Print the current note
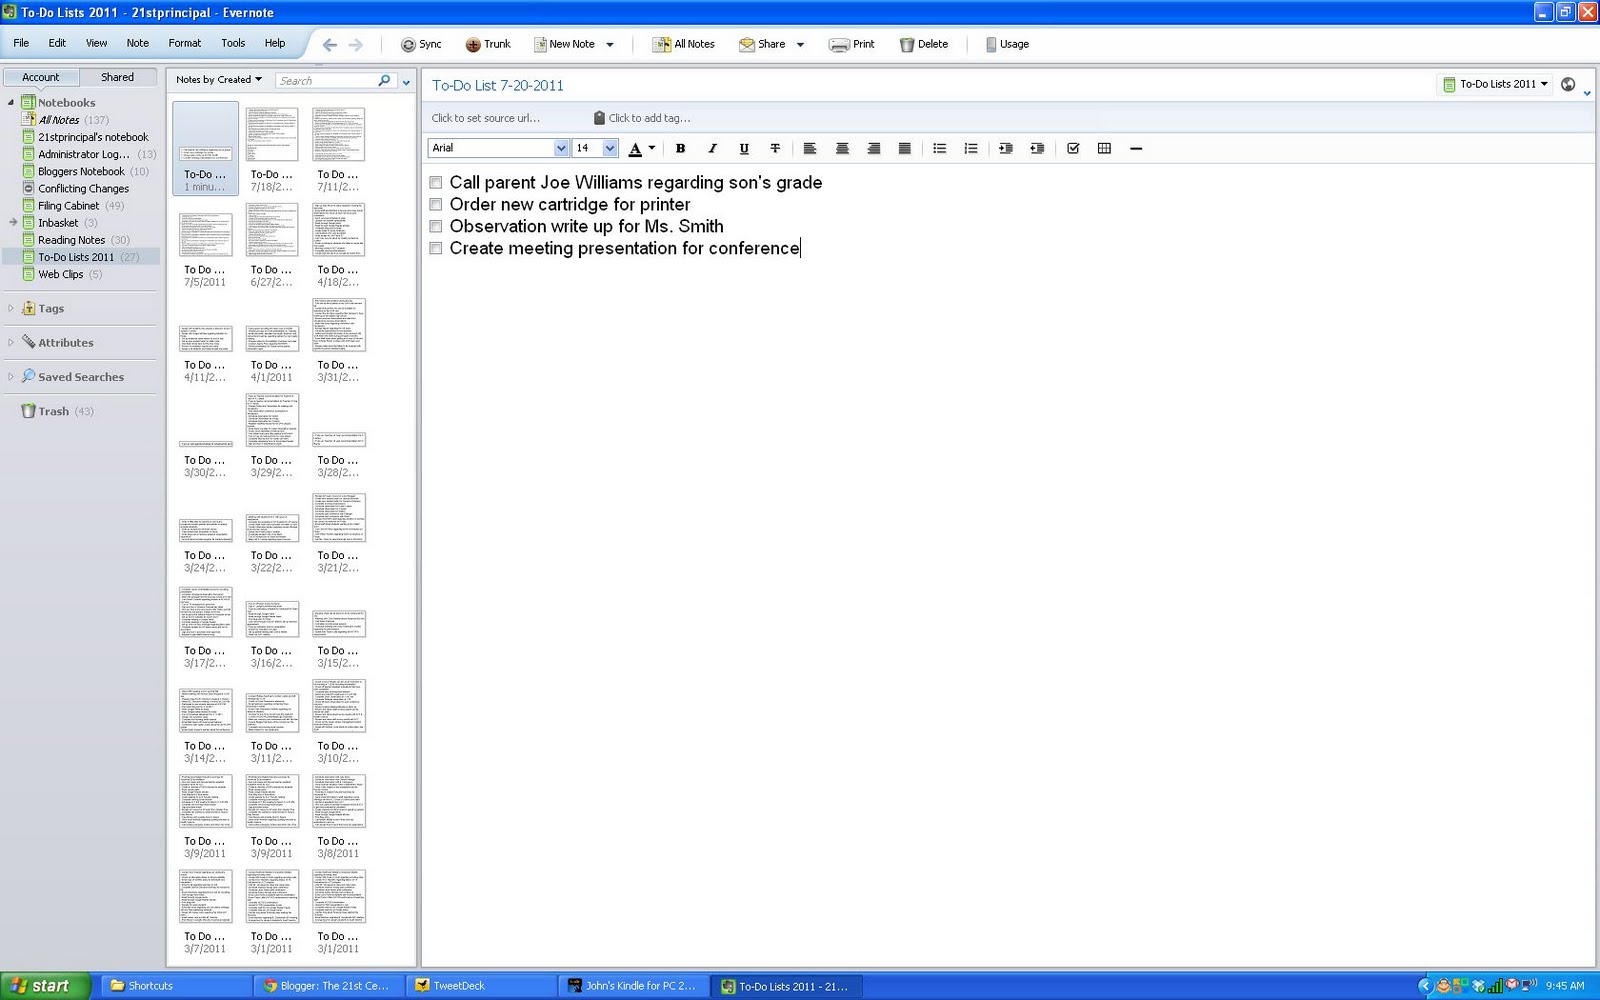 851,44
